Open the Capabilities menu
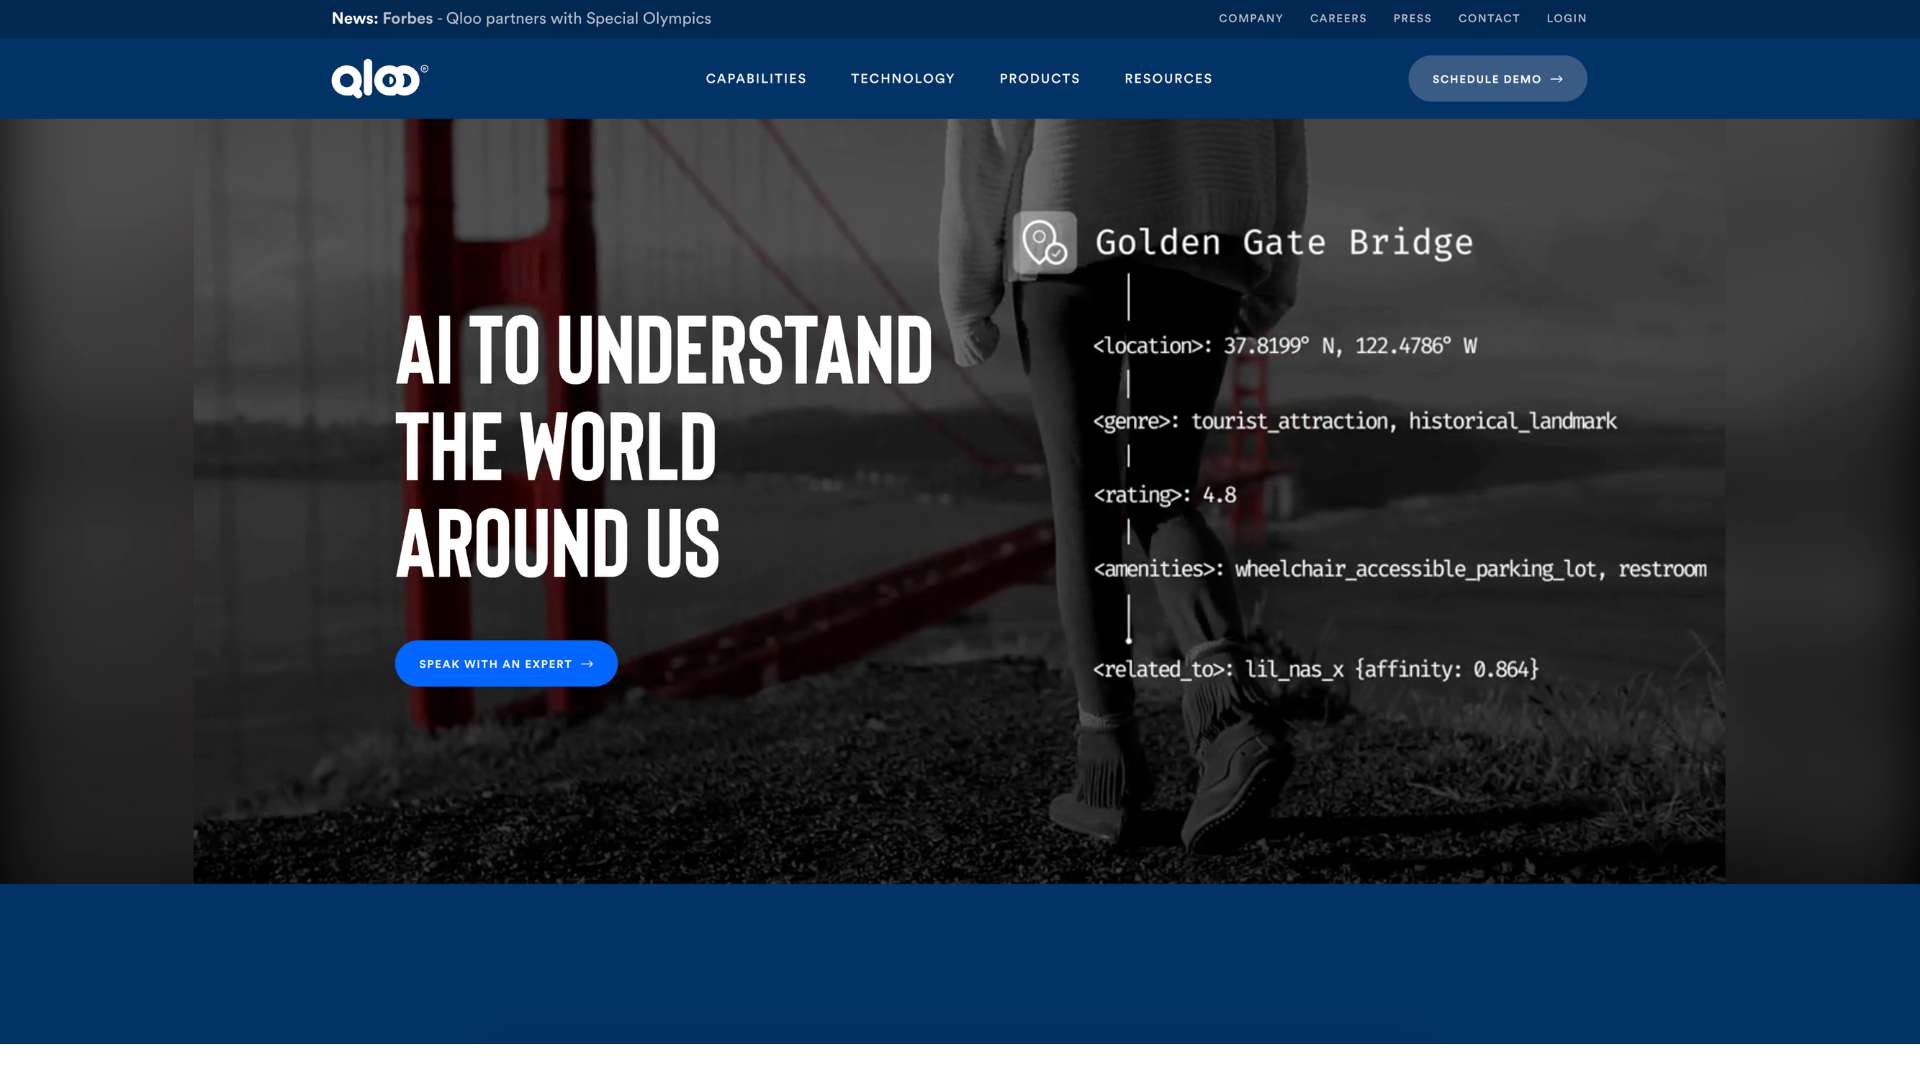The width and height of the screenshot is (1920, 1080). coord(756,79)
